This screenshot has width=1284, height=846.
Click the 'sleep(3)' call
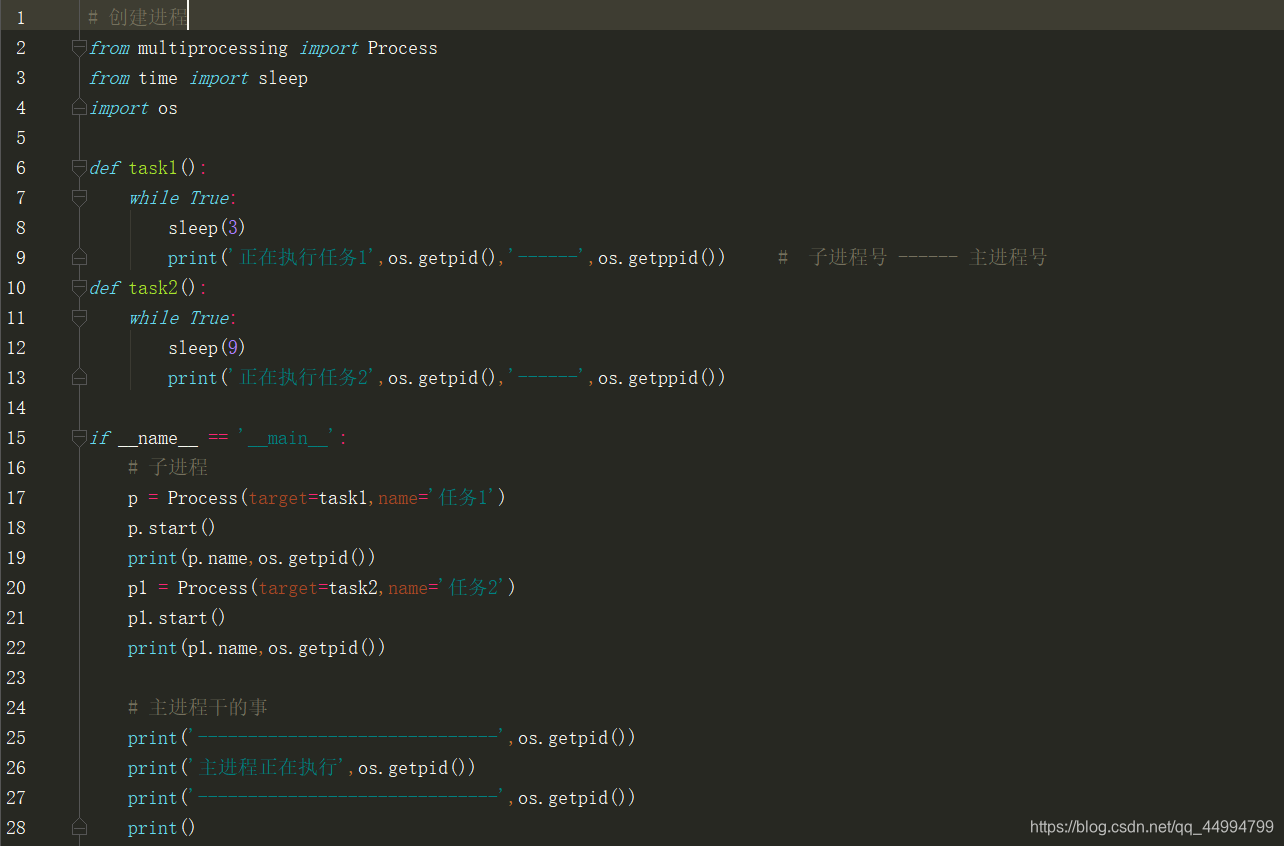point(207,228)
